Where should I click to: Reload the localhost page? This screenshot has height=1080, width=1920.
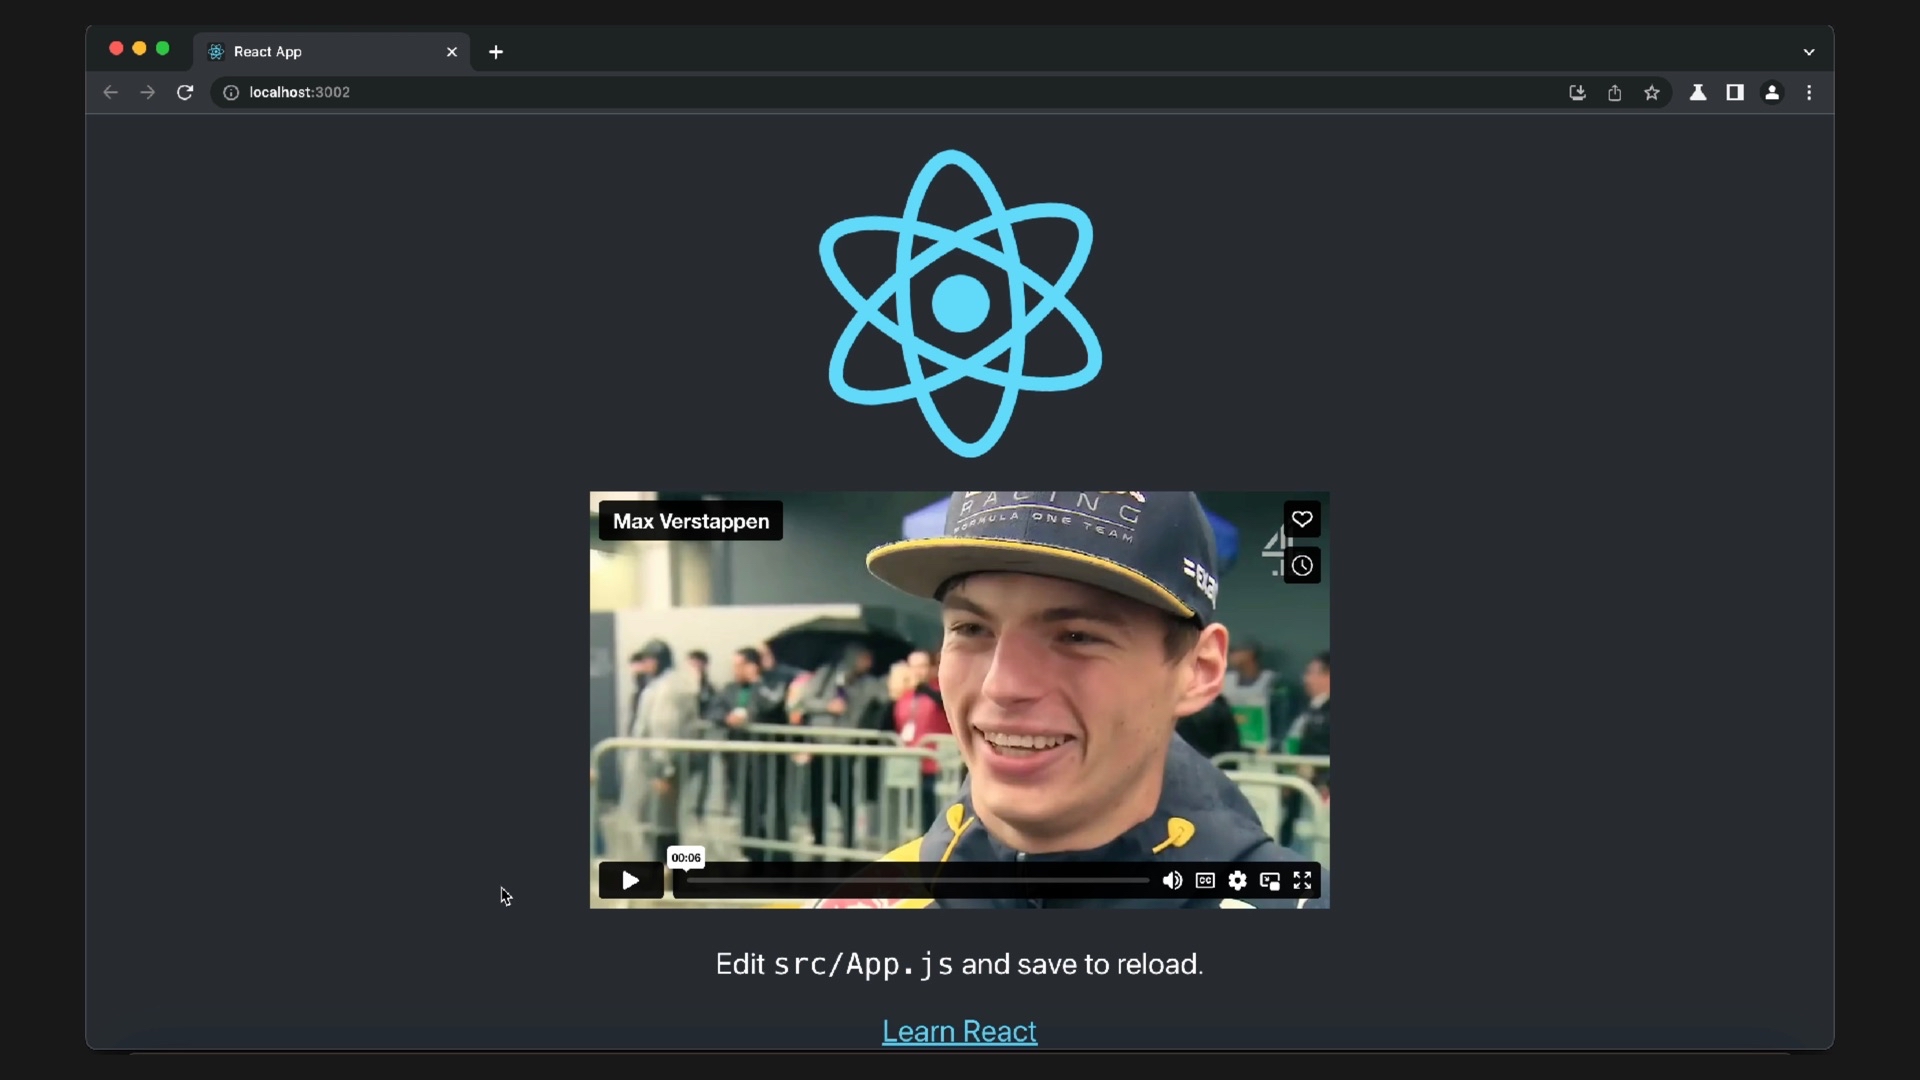[185, 92]
